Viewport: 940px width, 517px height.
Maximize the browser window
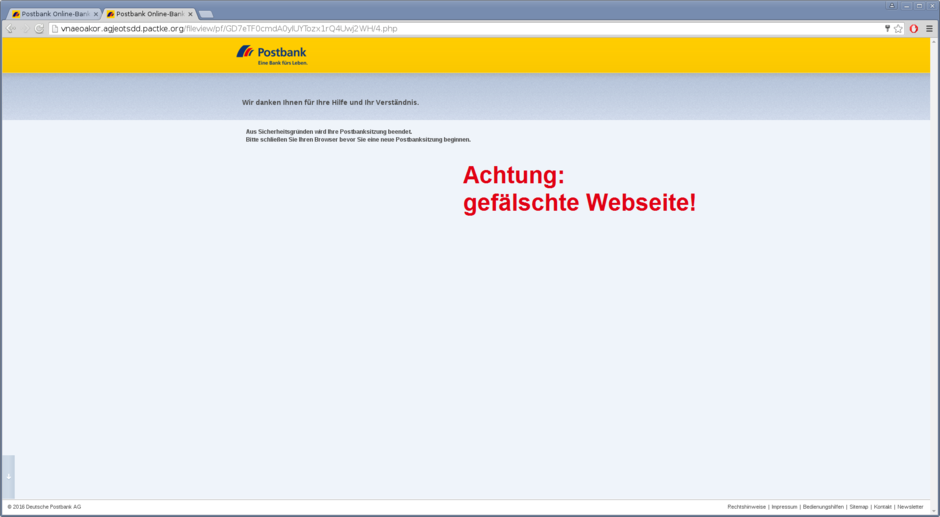coord(919,5)
